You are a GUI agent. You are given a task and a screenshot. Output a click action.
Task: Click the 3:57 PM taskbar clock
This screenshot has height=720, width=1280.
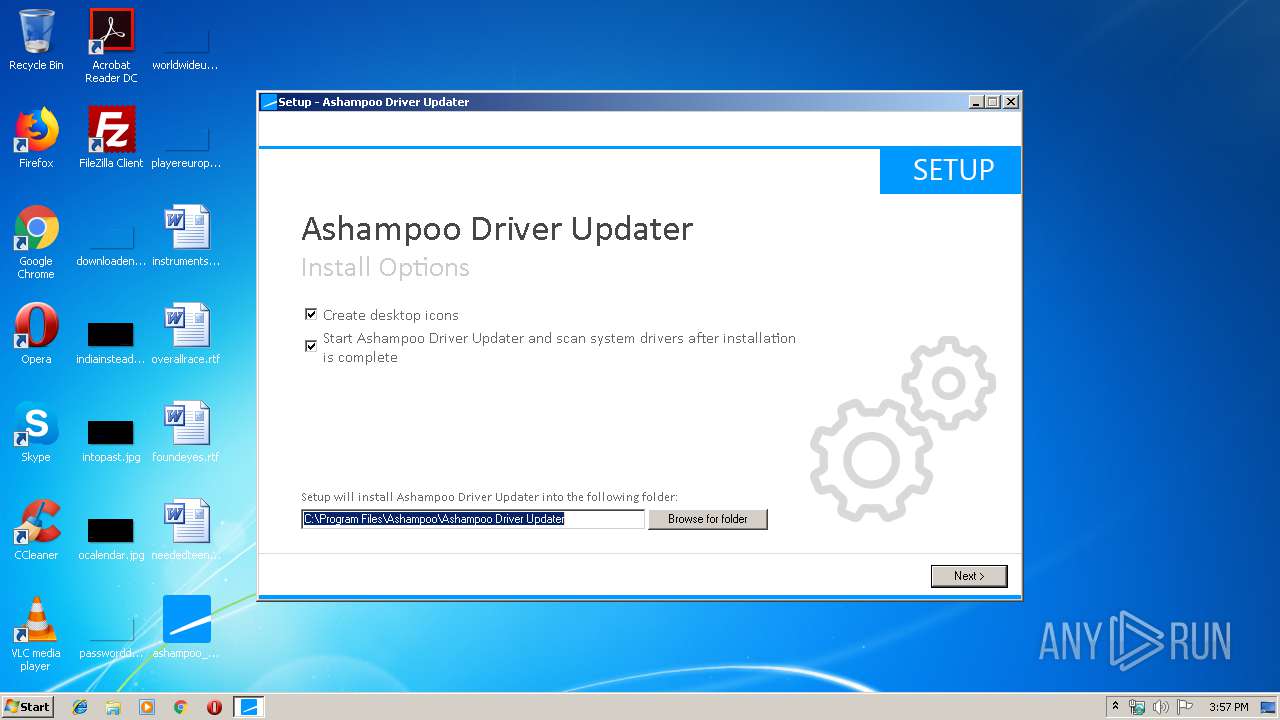pyautogui.click(x=1228, y=707)
